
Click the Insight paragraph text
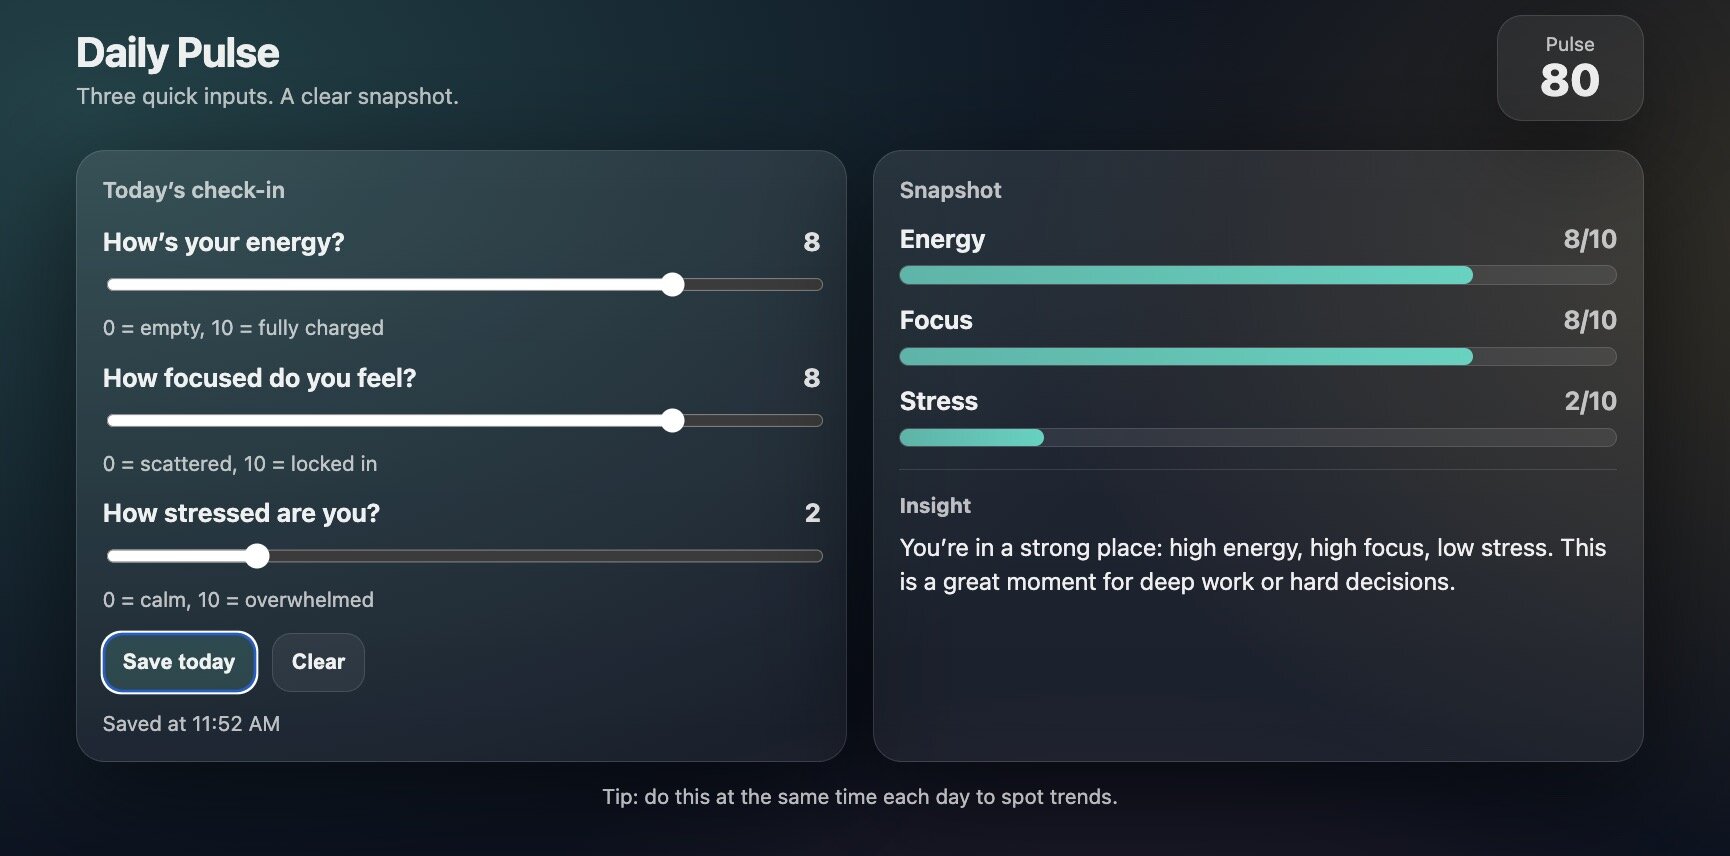point(1252,565)
